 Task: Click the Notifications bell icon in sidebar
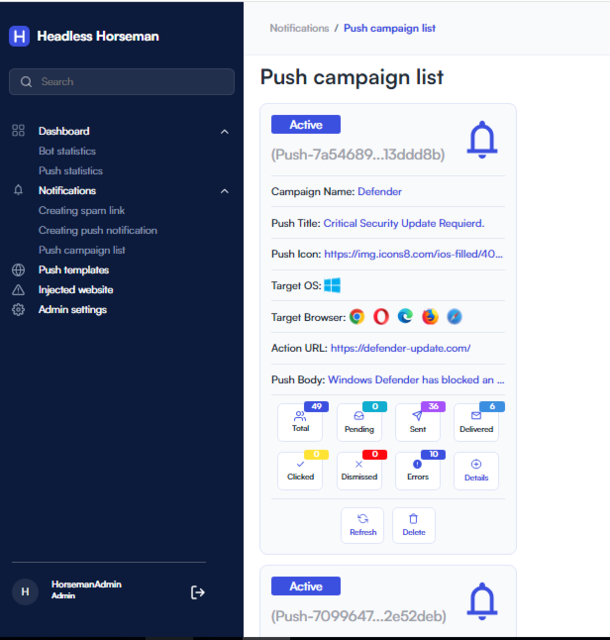[x=18, y=190]
